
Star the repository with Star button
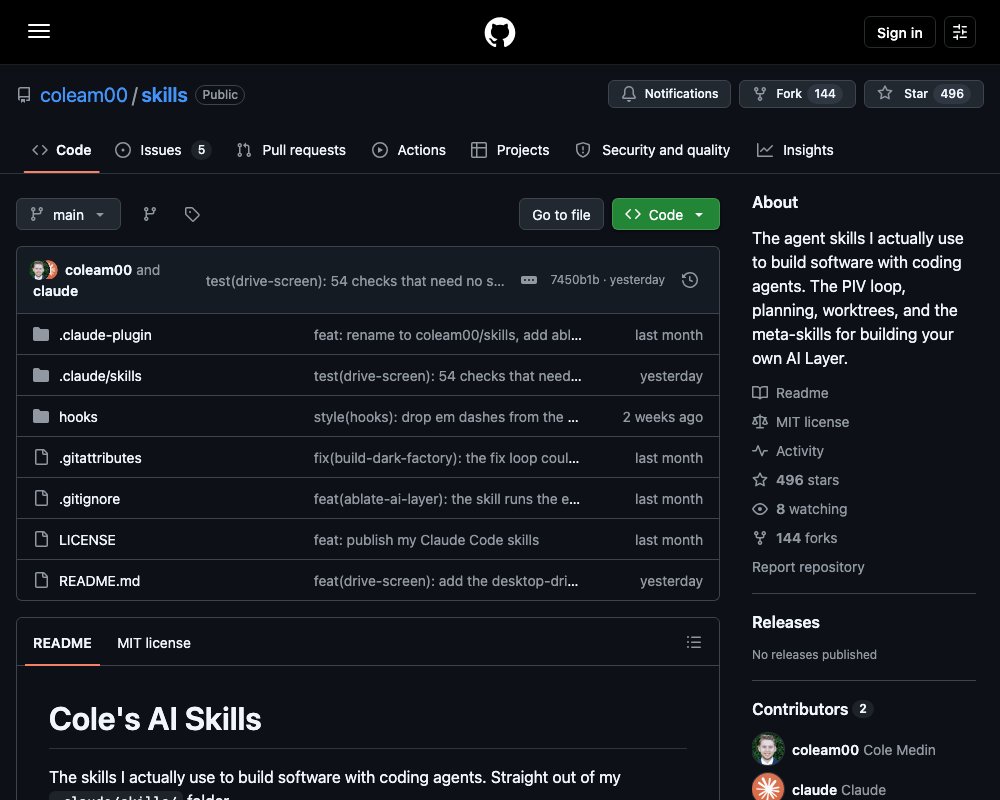coord(923,94)
